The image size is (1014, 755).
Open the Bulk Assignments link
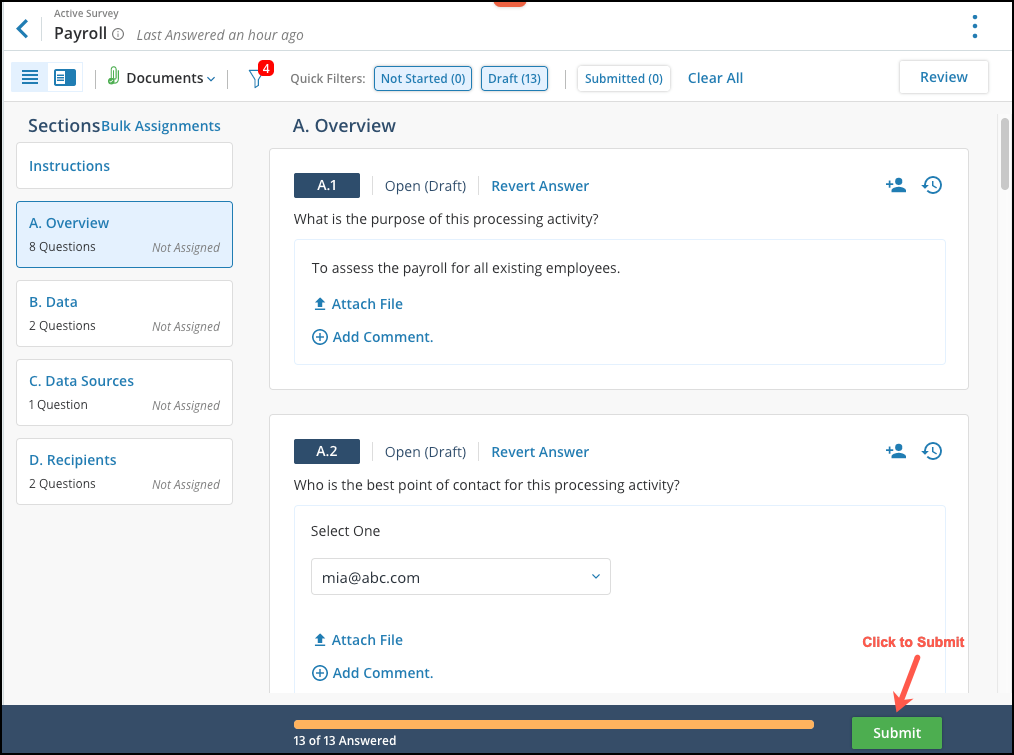point(161,126)
